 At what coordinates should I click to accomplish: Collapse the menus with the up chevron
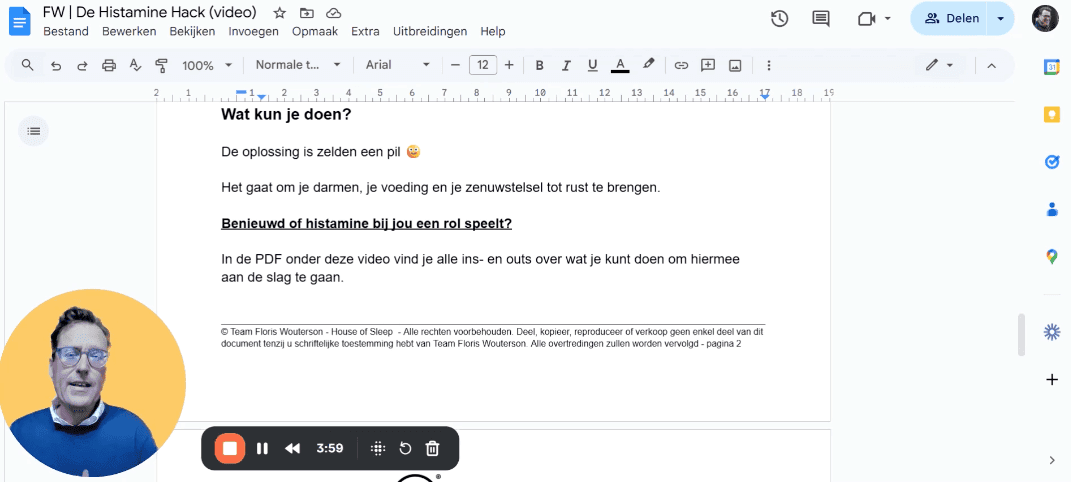(992, 66)
